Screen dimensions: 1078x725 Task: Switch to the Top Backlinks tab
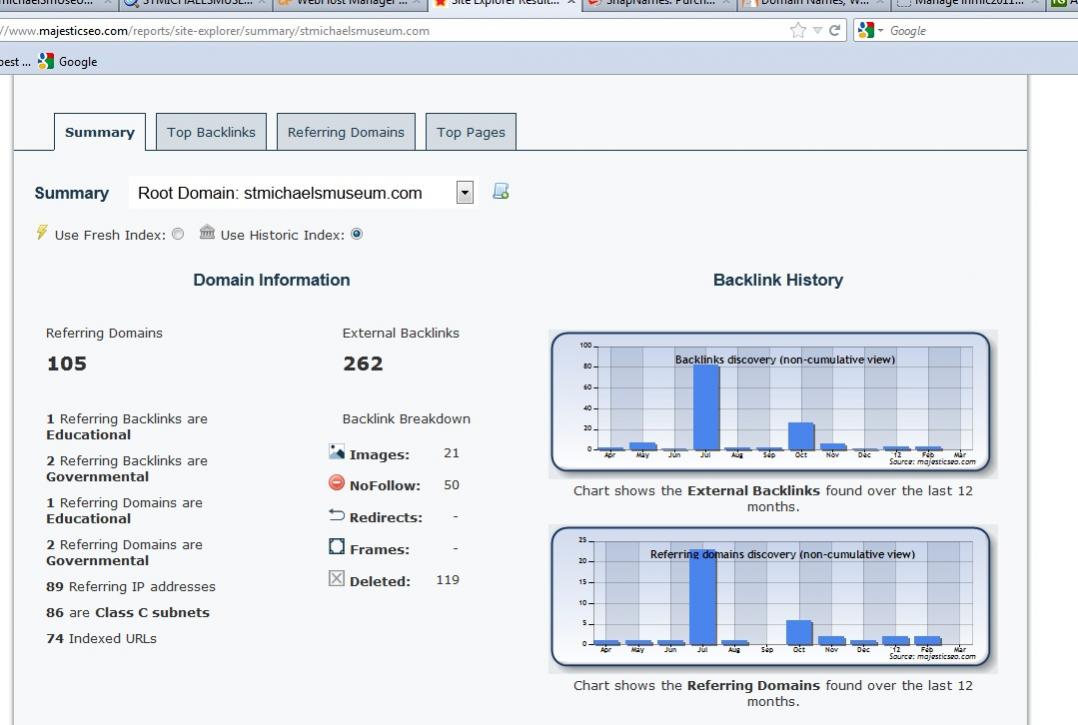click(x=211, y=132)
